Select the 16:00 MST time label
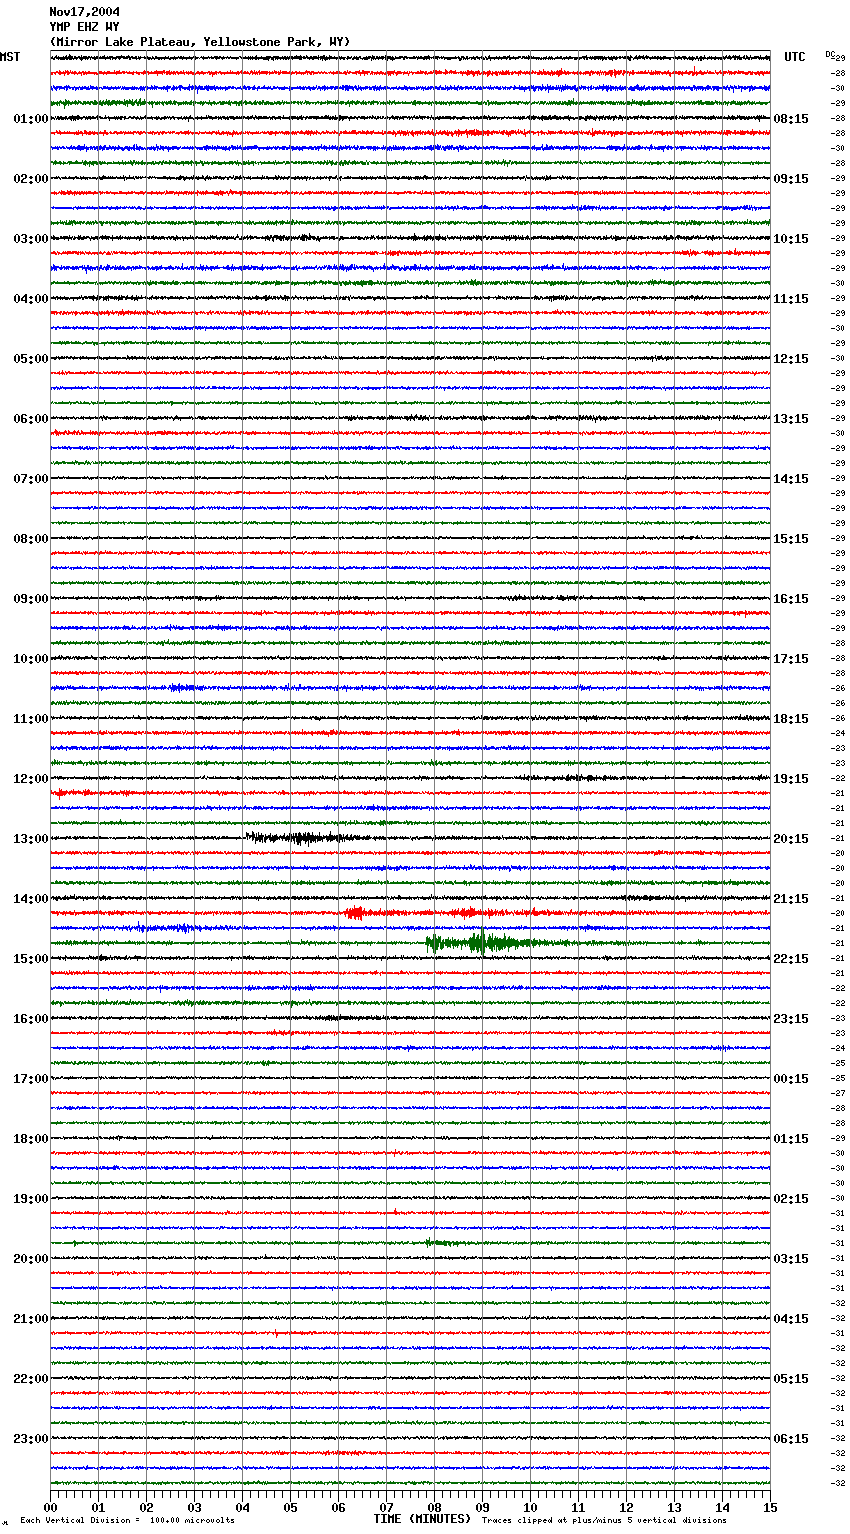Viewport: 850px width, 1534px height. click(x=31, y=1019)
